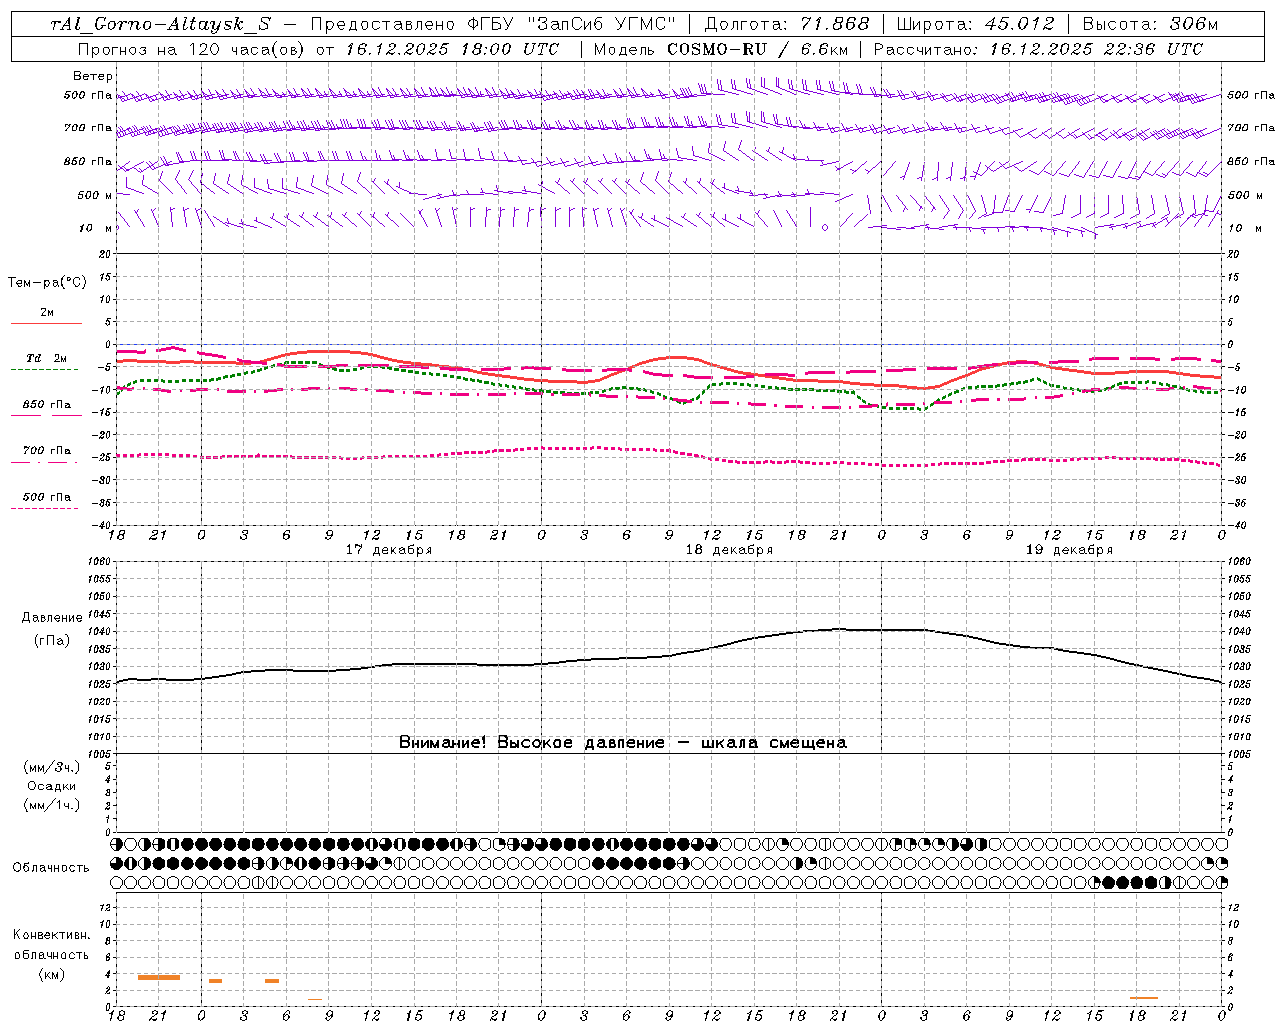The image size is (1280, 1024).
Task: Click the forecast start 16.12.2025 18:00 UTC
Action: point(453,49)
